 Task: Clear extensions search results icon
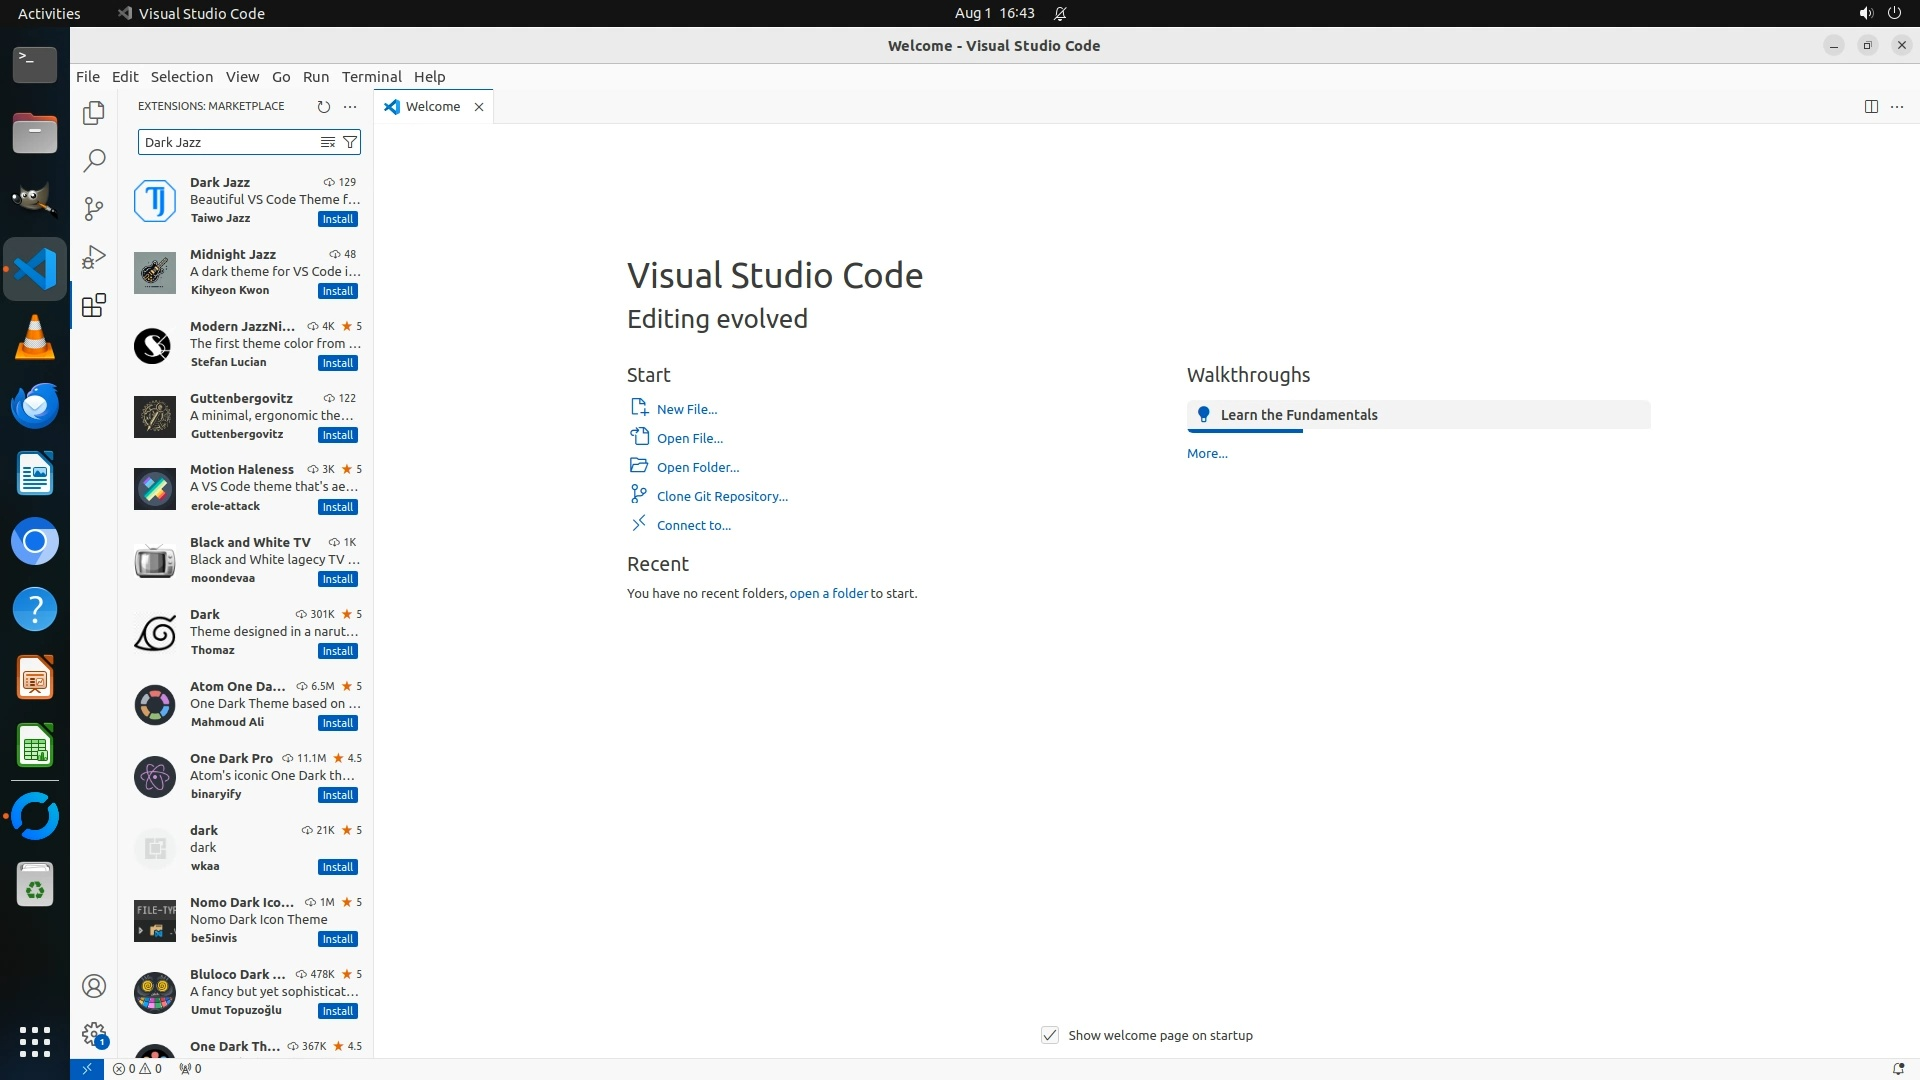pyautogui.click(x=327, y=142)
